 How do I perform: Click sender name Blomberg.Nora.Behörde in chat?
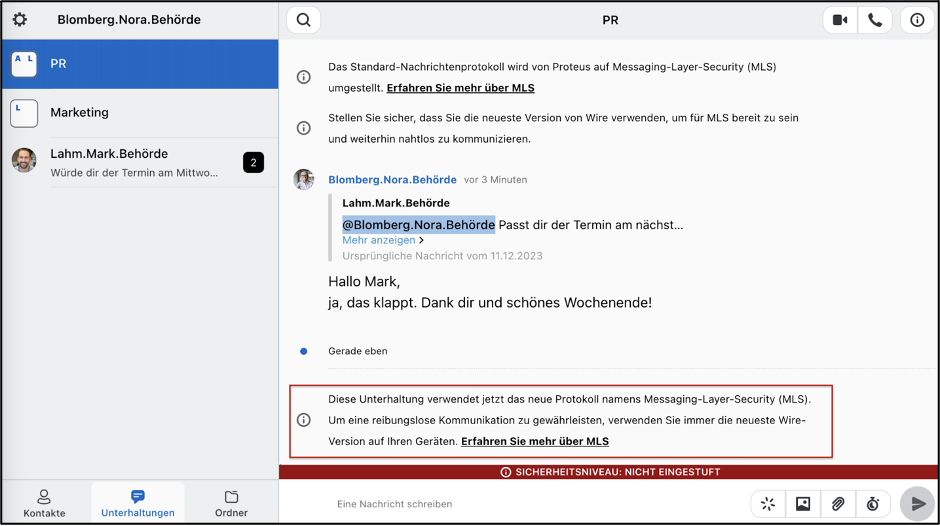(392, 179)
